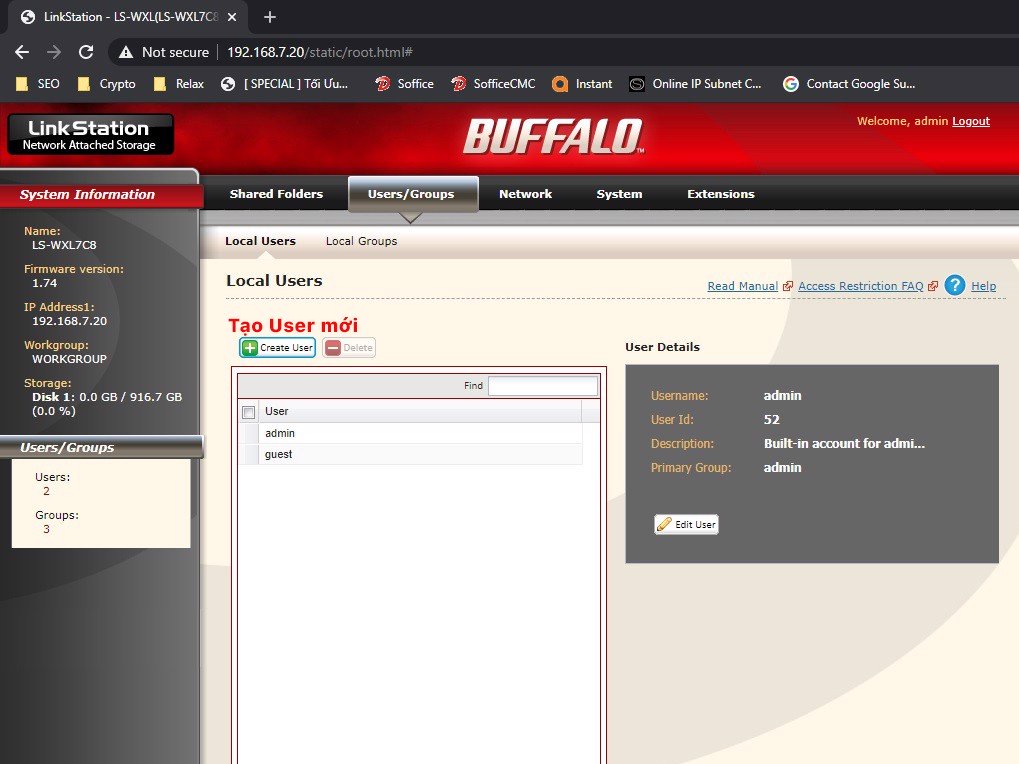This screenshot has width=1019, height=764.
Task: Click the LS-WXL7C8 device name
Action: 64,245
